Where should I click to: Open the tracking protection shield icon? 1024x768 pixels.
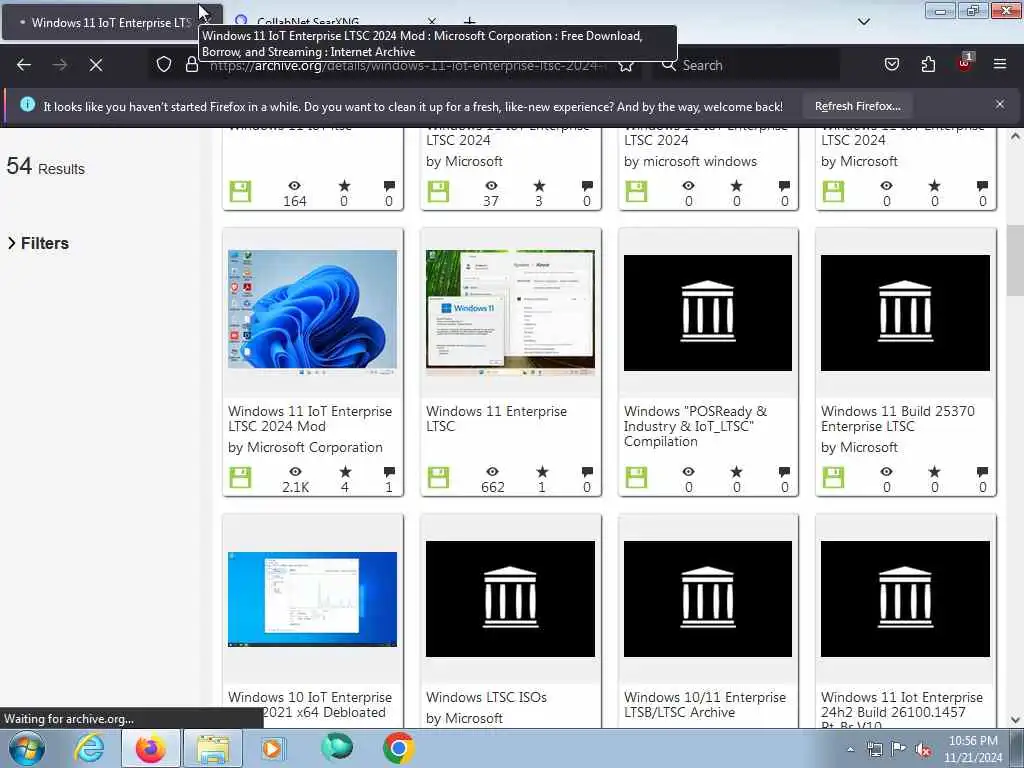pos(164,65)
